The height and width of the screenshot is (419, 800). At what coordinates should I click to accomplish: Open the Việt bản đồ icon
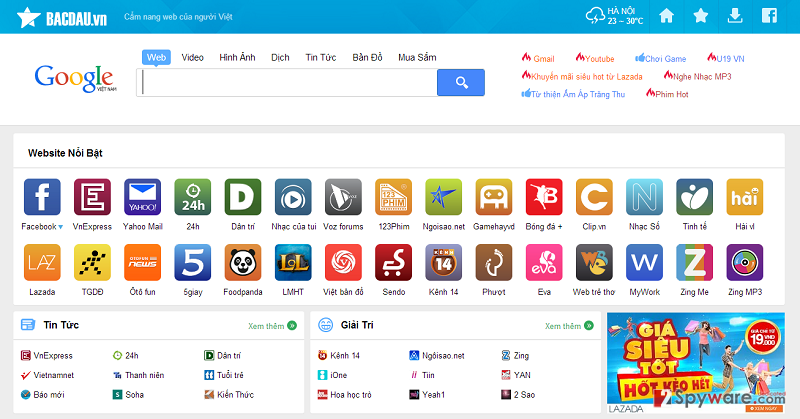coord(343,262)
